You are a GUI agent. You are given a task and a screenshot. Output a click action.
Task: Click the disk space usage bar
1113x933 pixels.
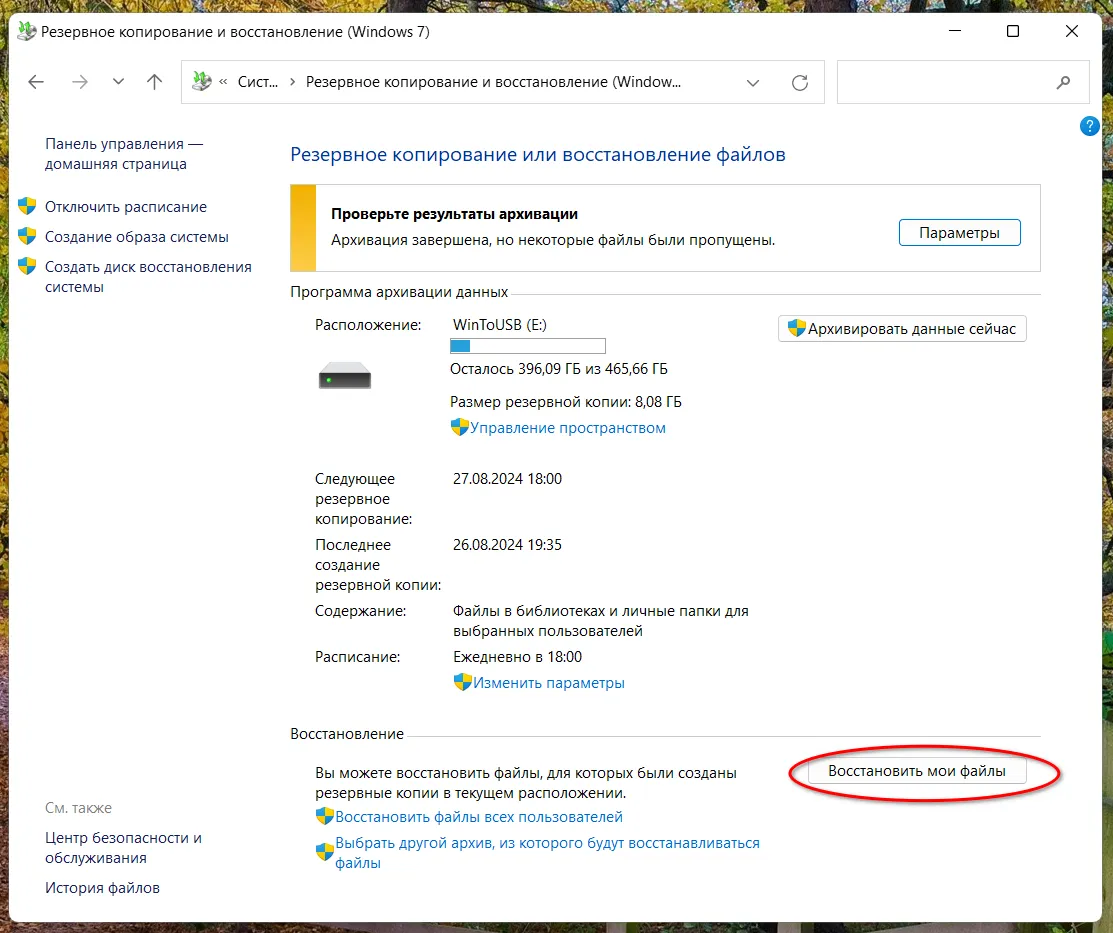pyautogui.click(x=527, y=346)
